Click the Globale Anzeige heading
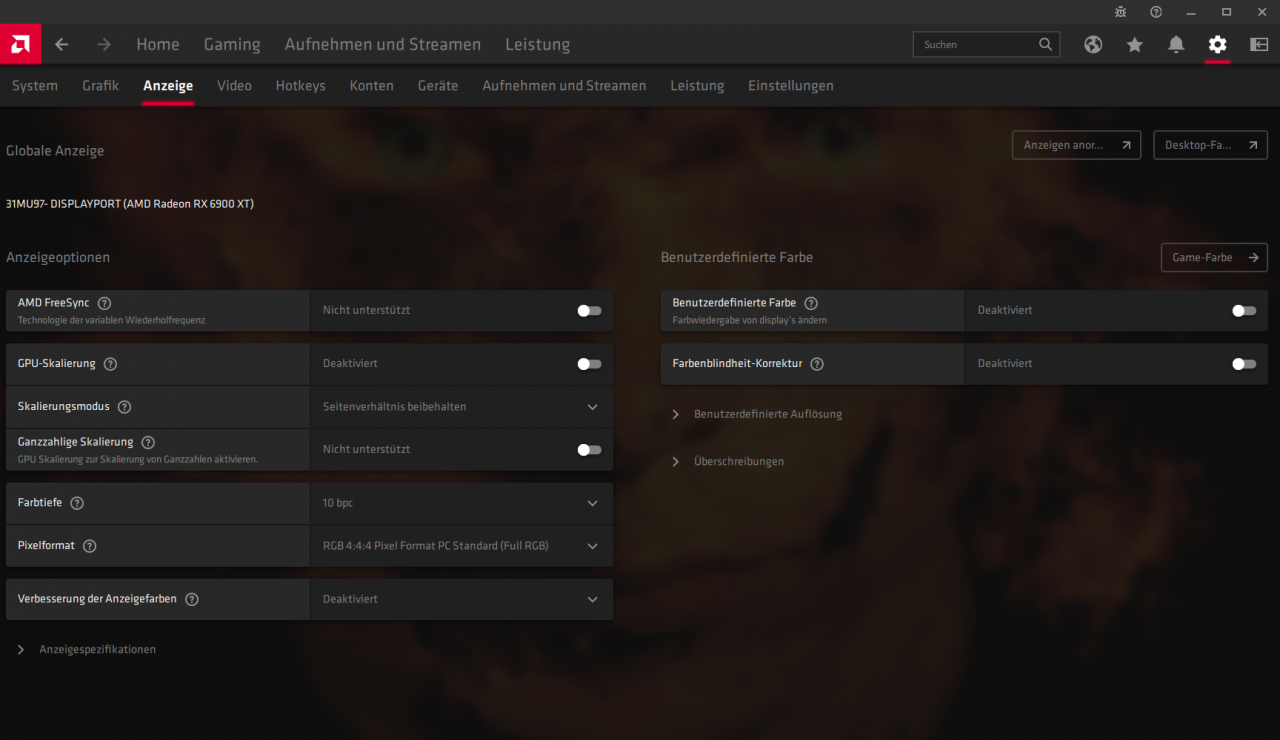This screenshot has width=1280, height=740. [x=55, y=151]
